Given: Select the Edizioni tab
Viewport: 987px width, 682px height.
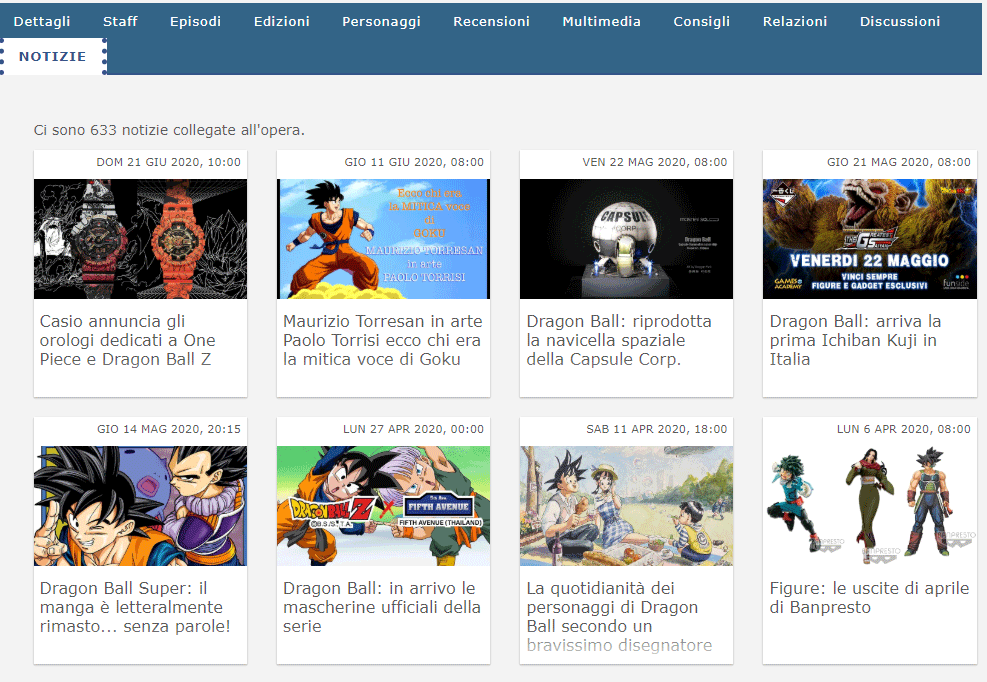Looking at the screenshot, I should pos(281,21).
